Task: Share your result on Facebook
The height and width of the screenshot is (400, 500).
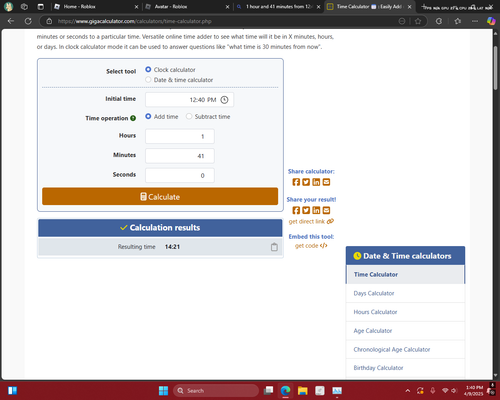Action: pyautogui.click(x=296, y=210)
